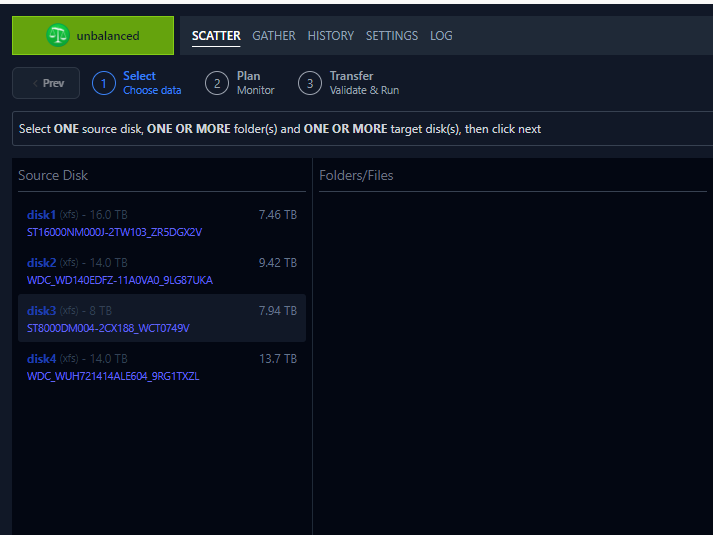This screenshot has width=713, height=535.
Task: Select step 1 circle icon
Action: pyautogui.click(x=104, y=84)
